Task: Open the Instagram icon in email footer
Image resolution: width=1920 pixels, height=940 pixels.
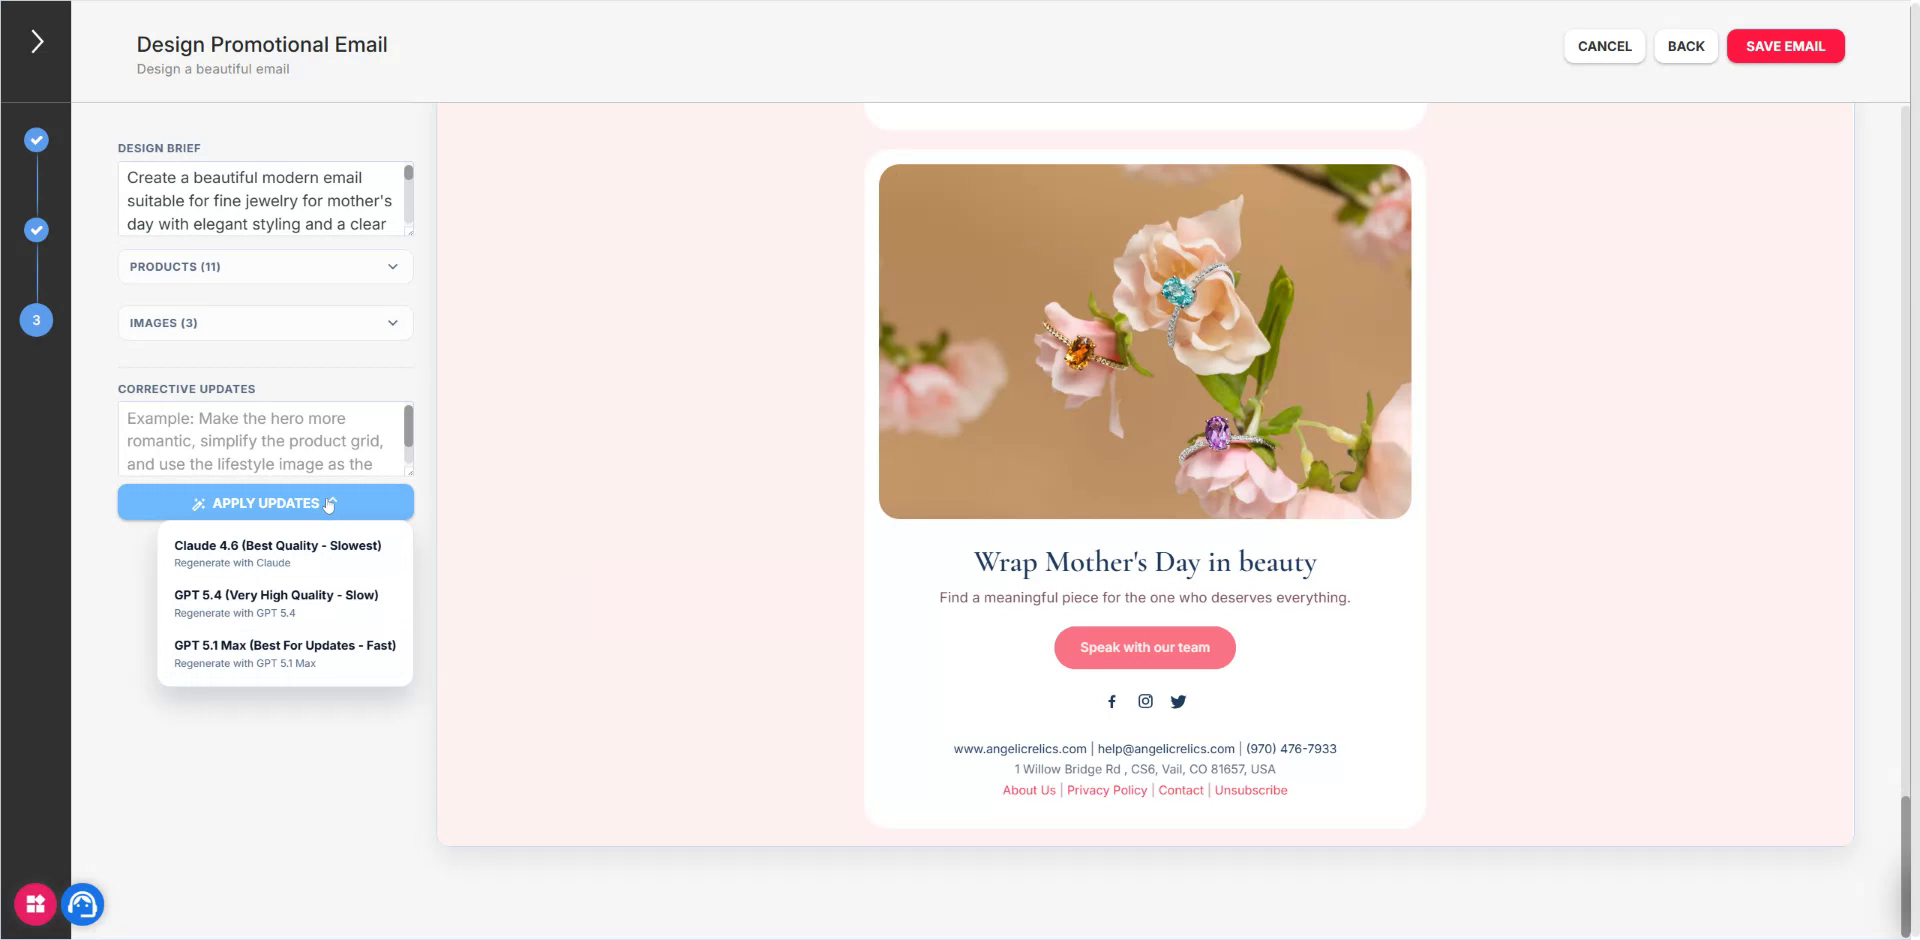Action: pos(1145,702)
